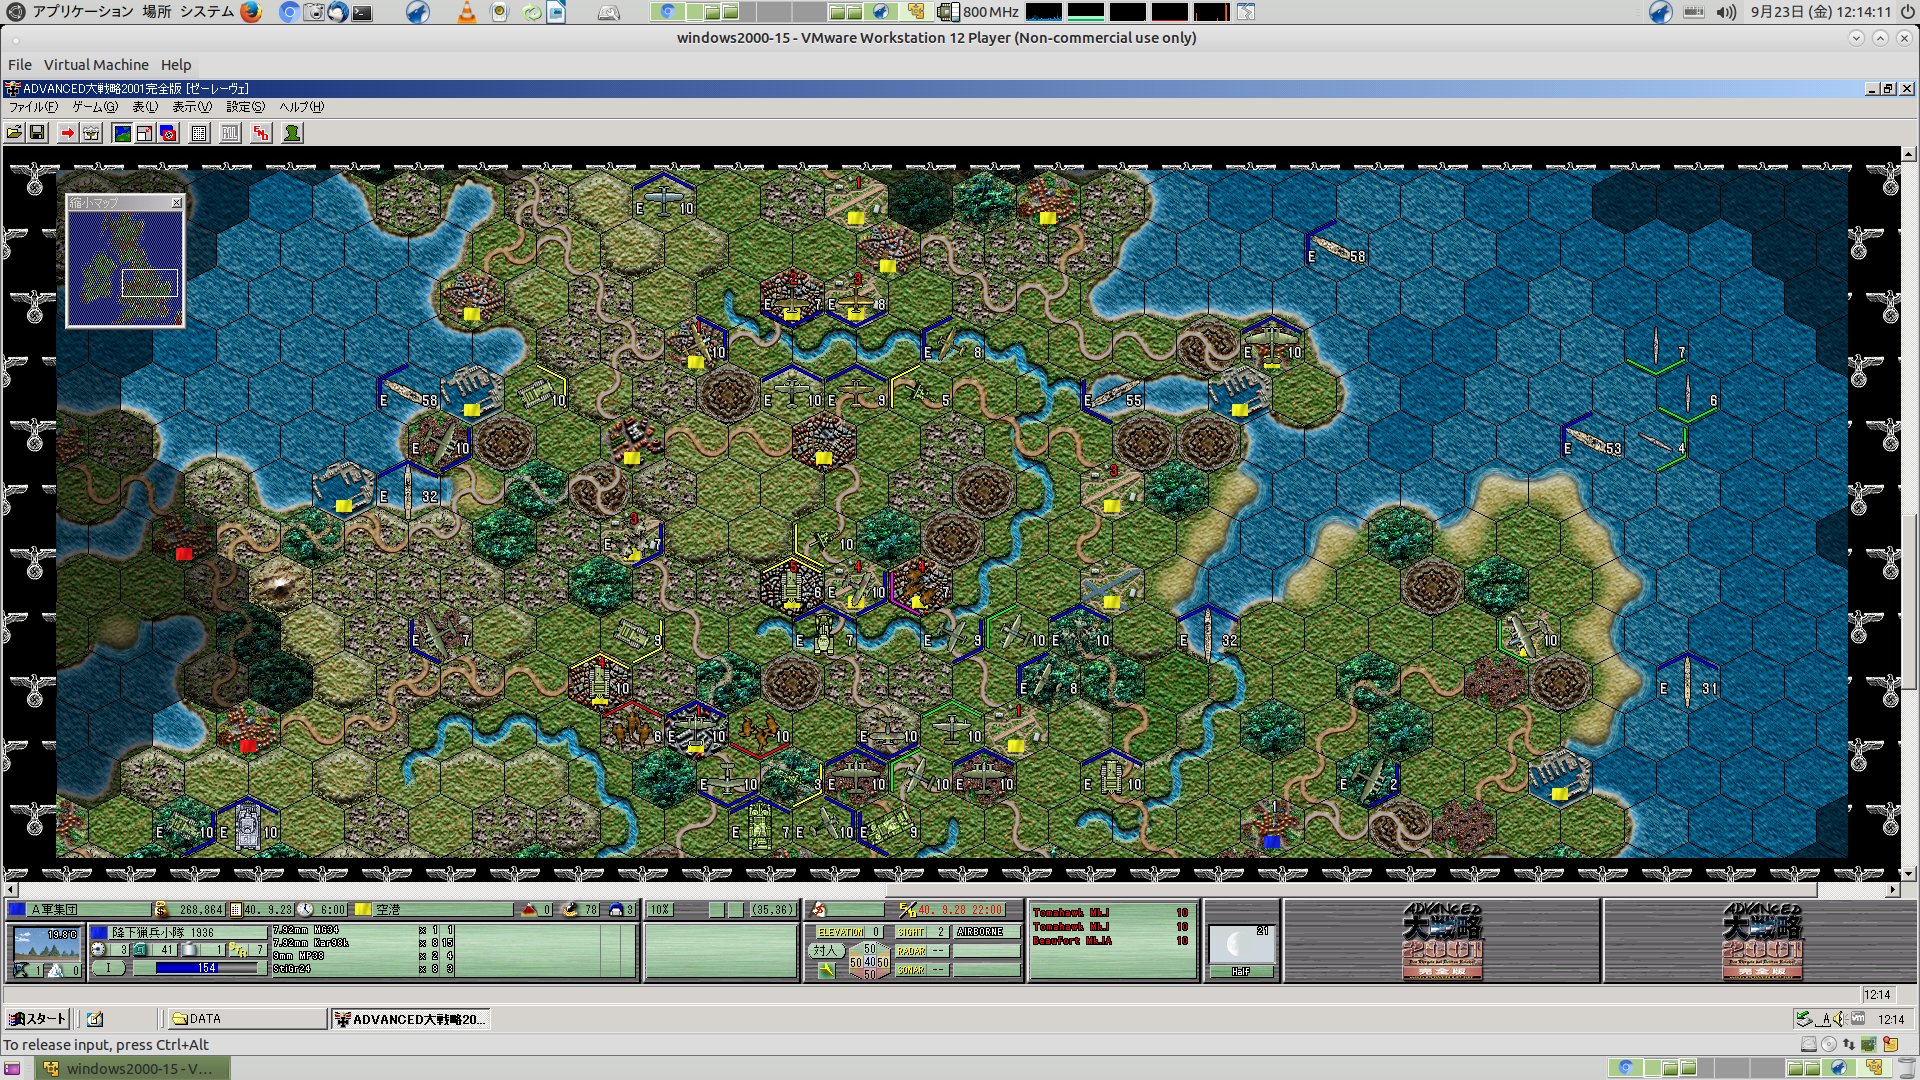Viewport: 1920px width, 1080px height.
Task: Toggle the terrain map view toolbar icon
Action: tap(122, 133)
